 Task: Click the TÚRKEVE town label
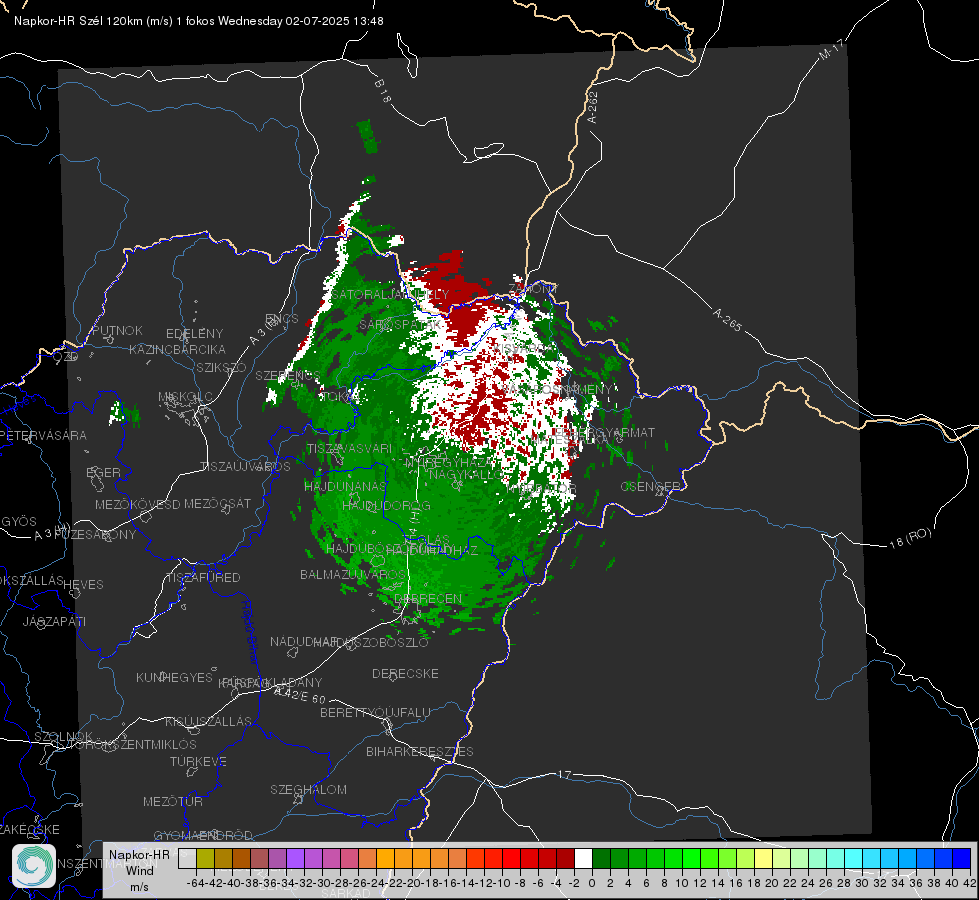click(x=198, y=762)
